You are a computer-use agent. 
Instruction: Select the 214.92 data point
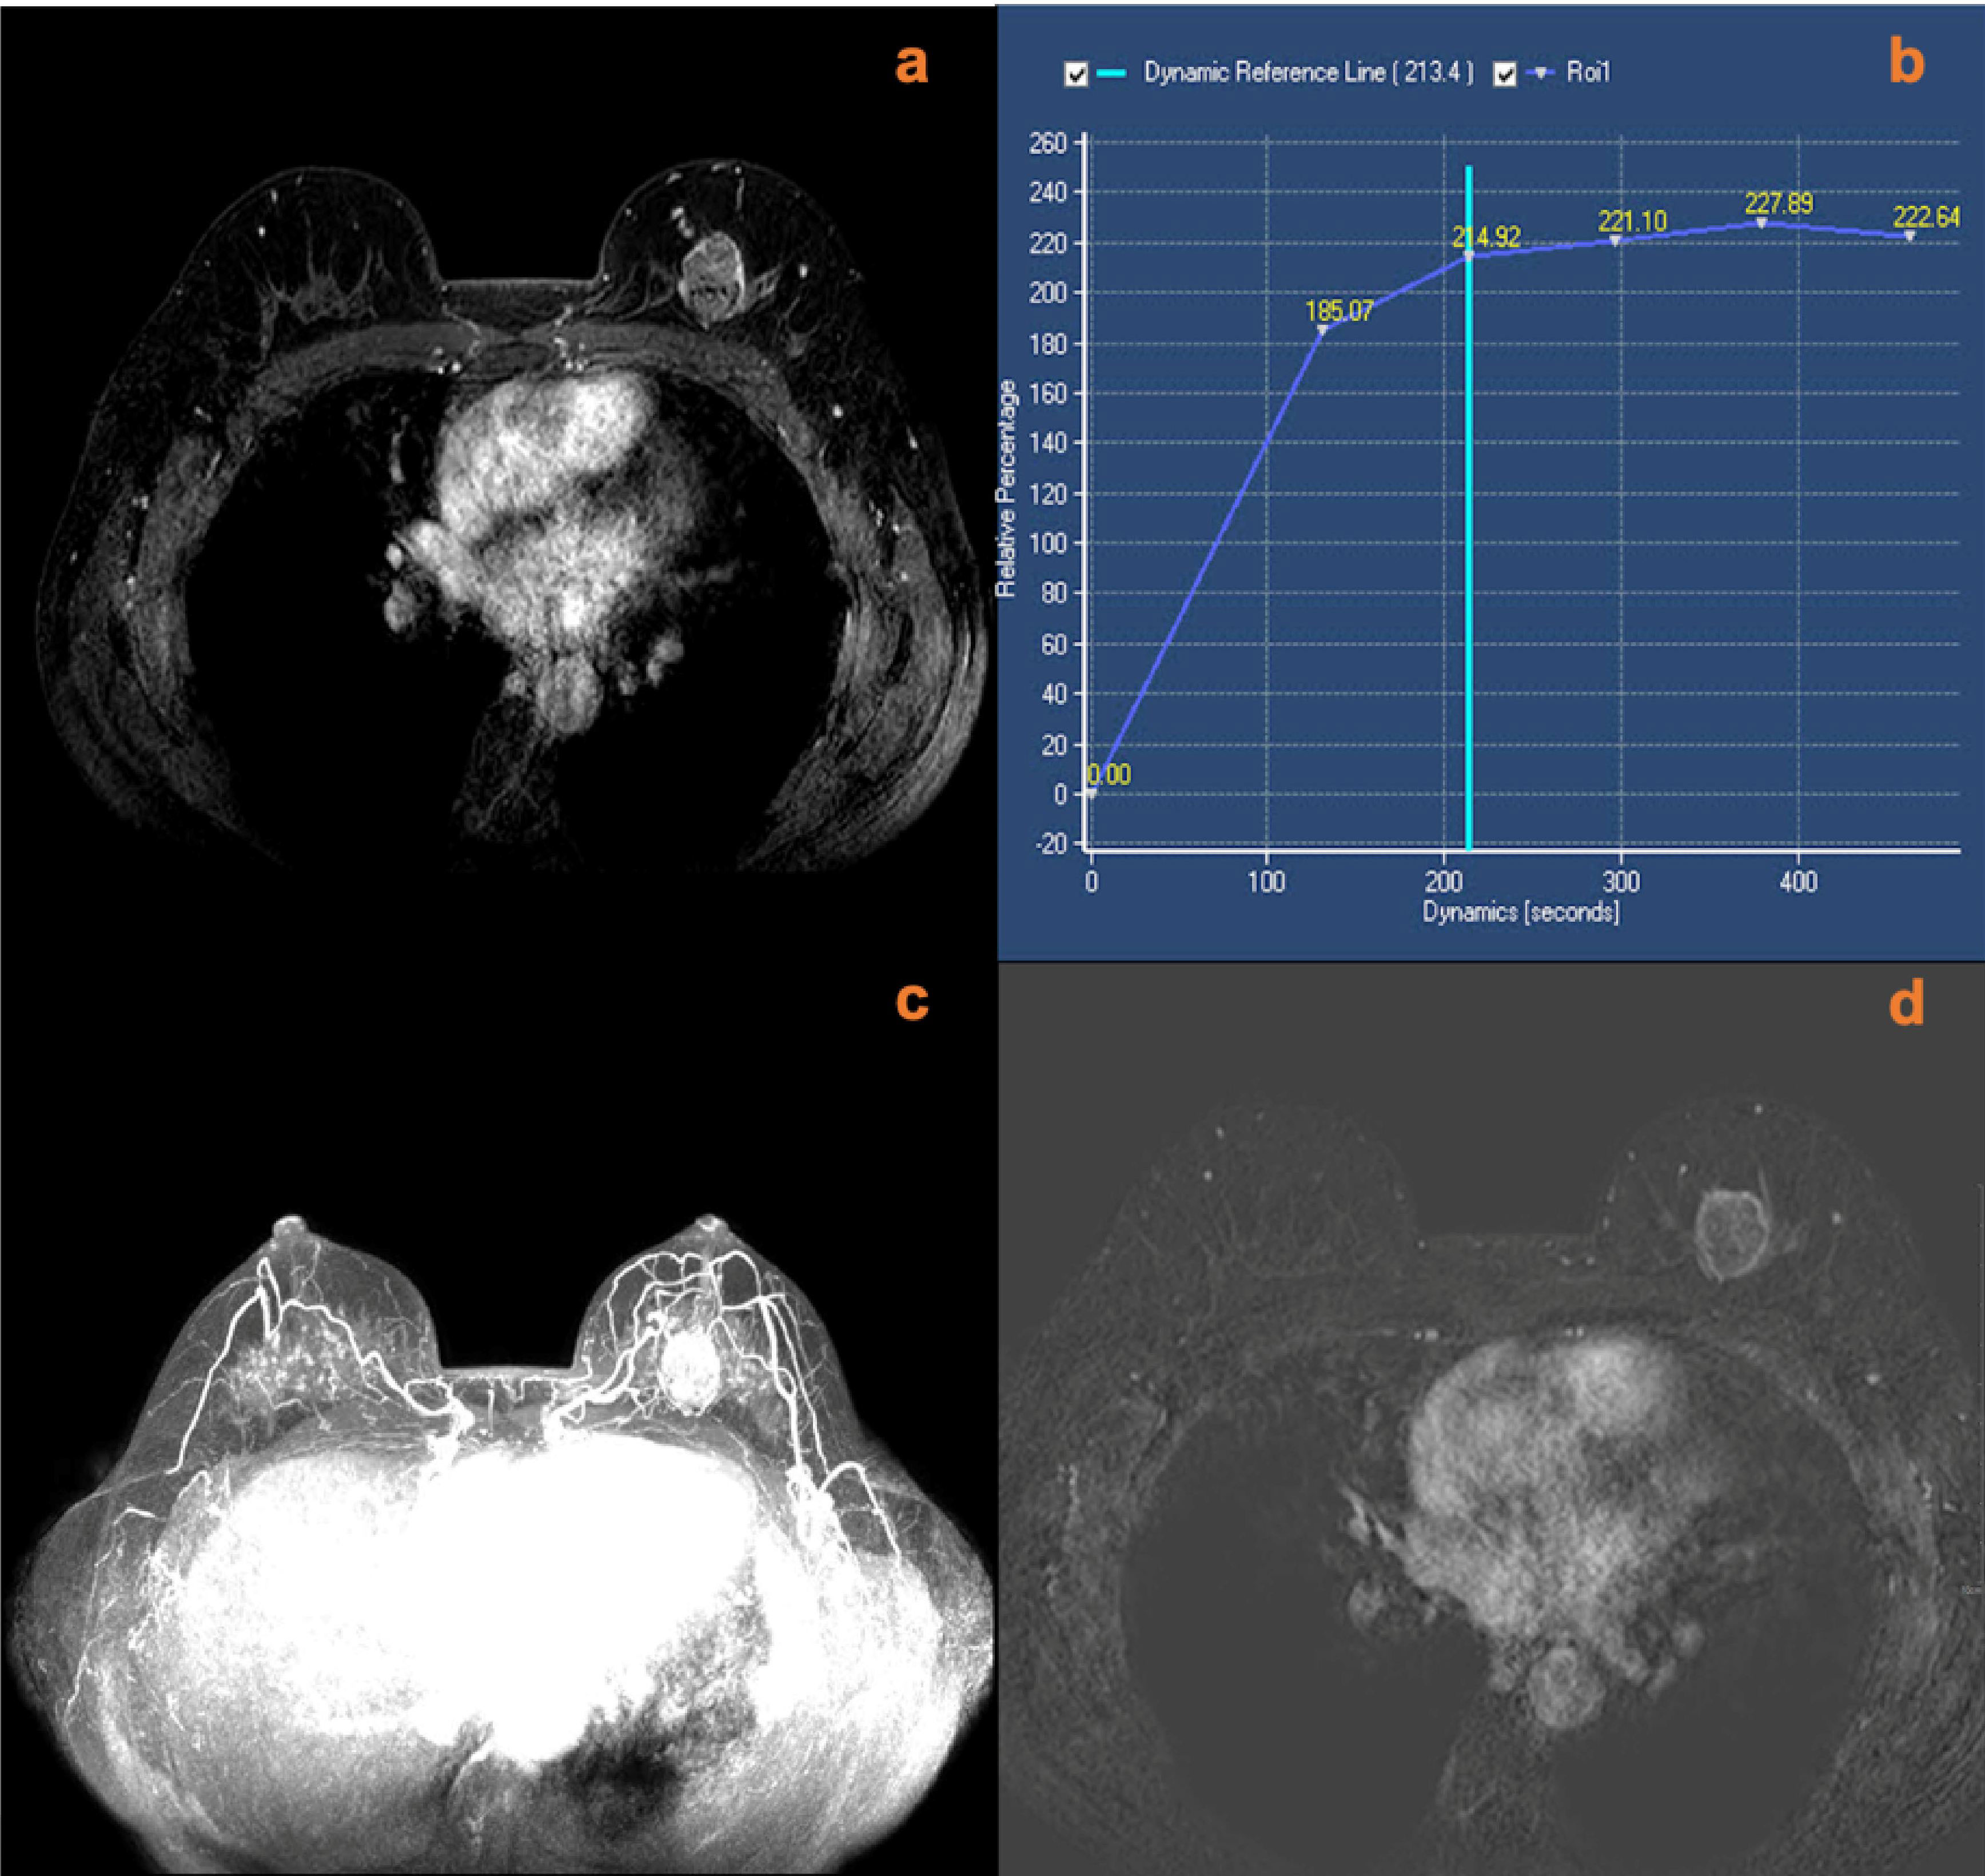coord(1469,256)
